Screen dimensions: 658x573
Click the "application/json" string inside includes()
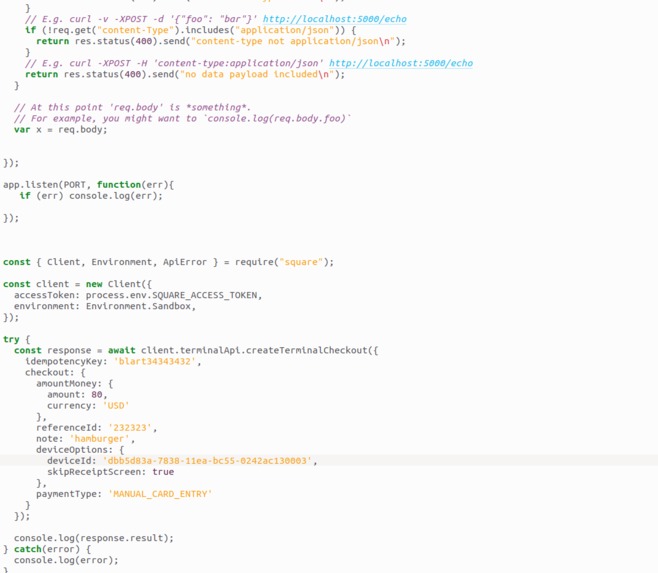pyautogui.click(x=284, y=30)
